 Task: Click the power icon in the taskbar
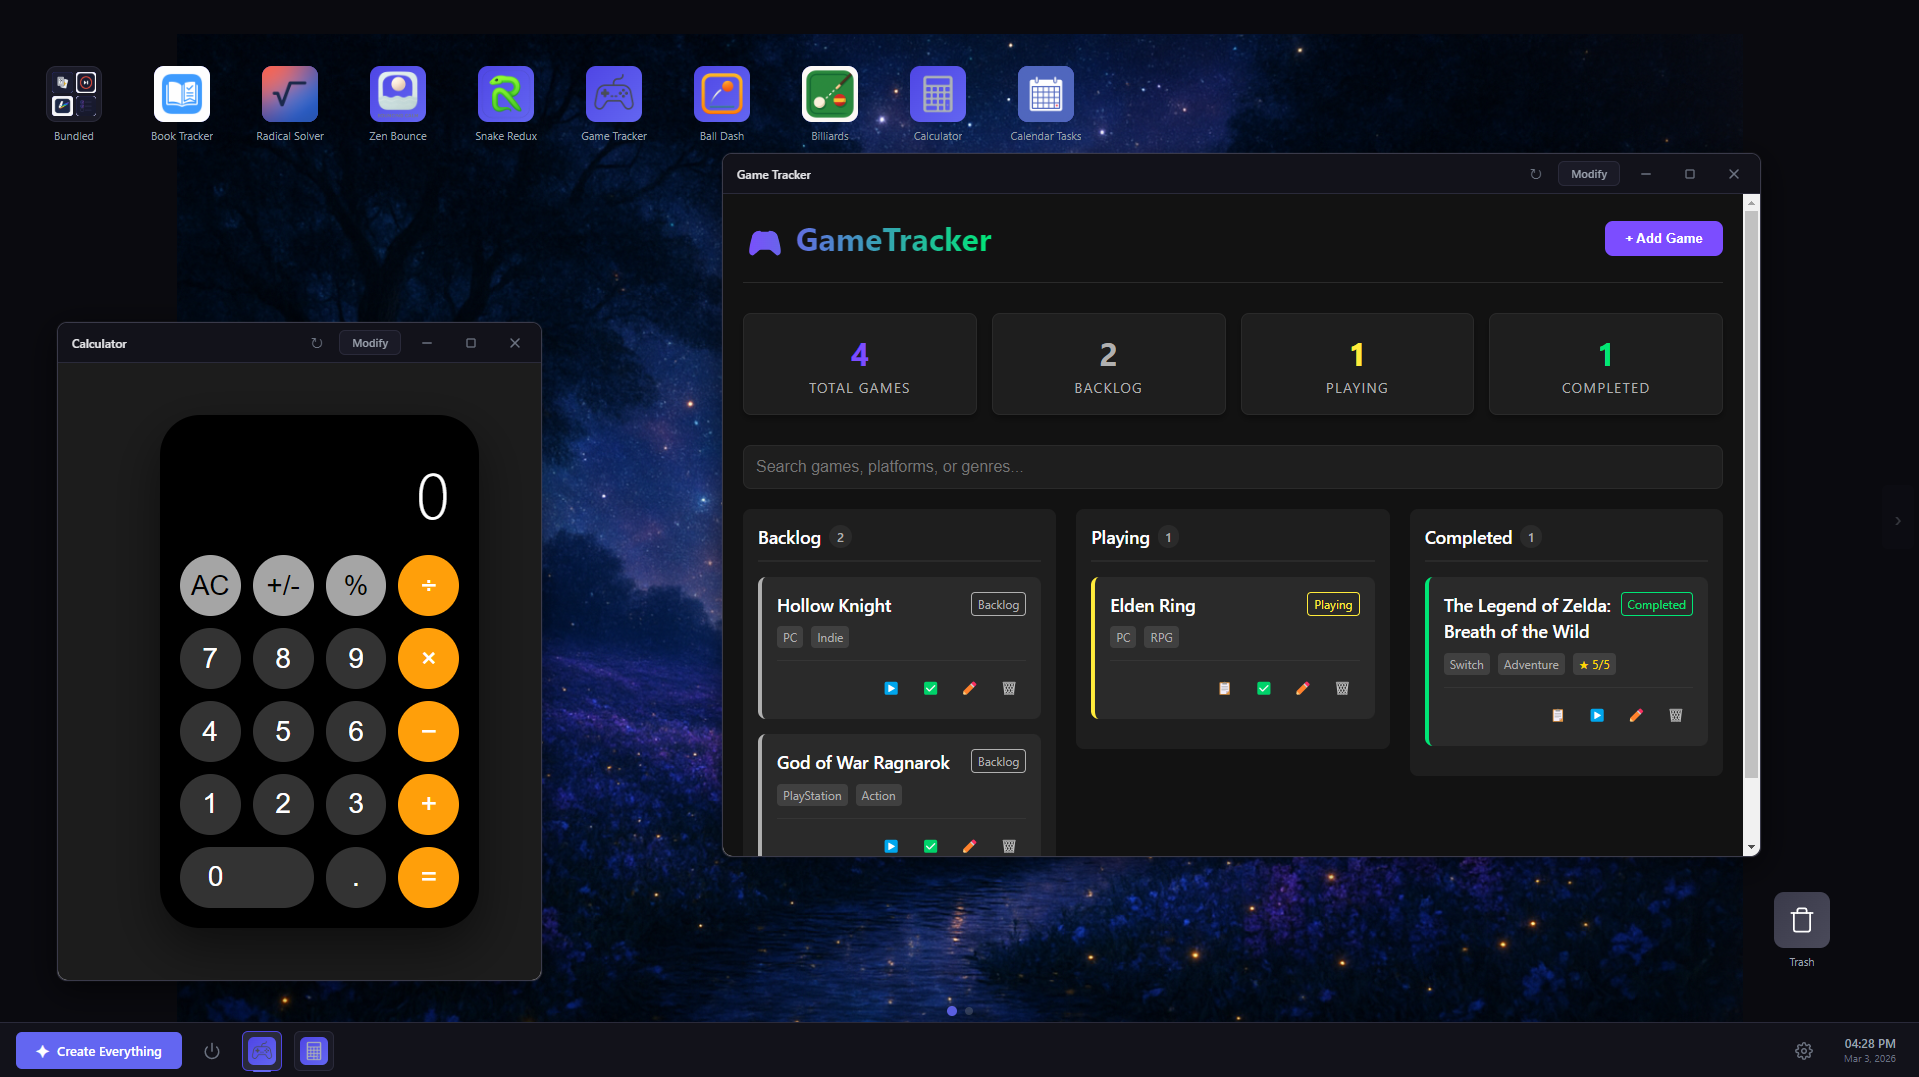click(x=212, y=1051)
